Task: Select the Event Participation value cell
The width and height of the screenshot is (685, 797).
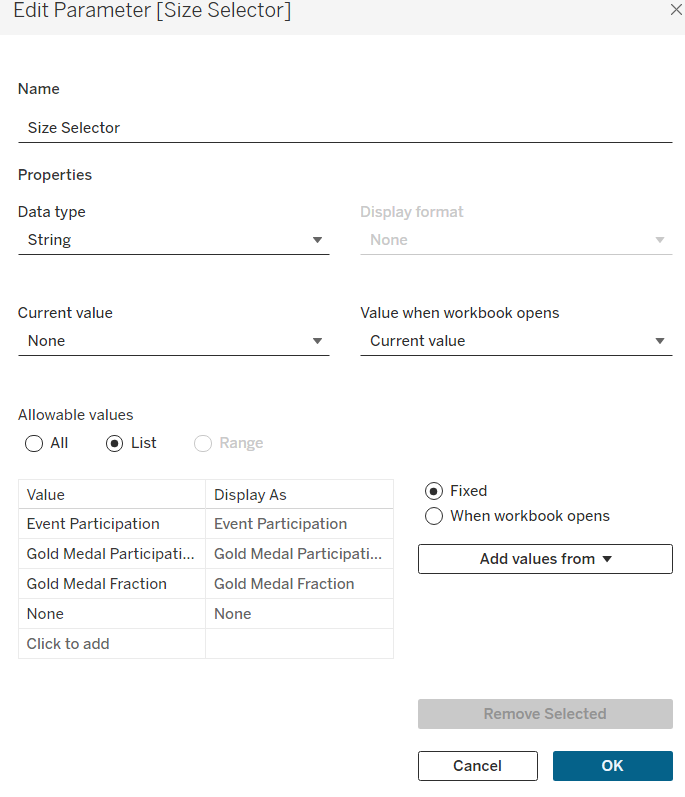Action: tap(111, 524)
